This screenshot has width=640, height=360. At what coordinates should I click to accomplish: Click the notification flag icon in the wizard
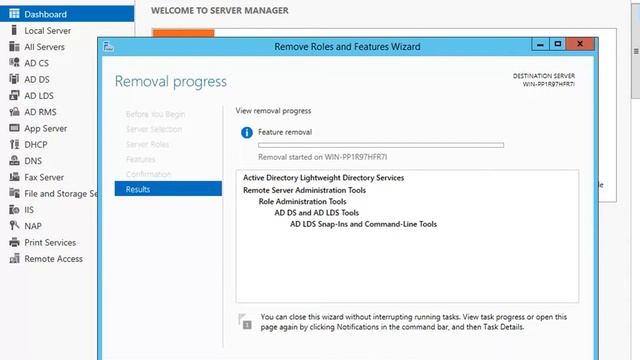pos(245,322)
